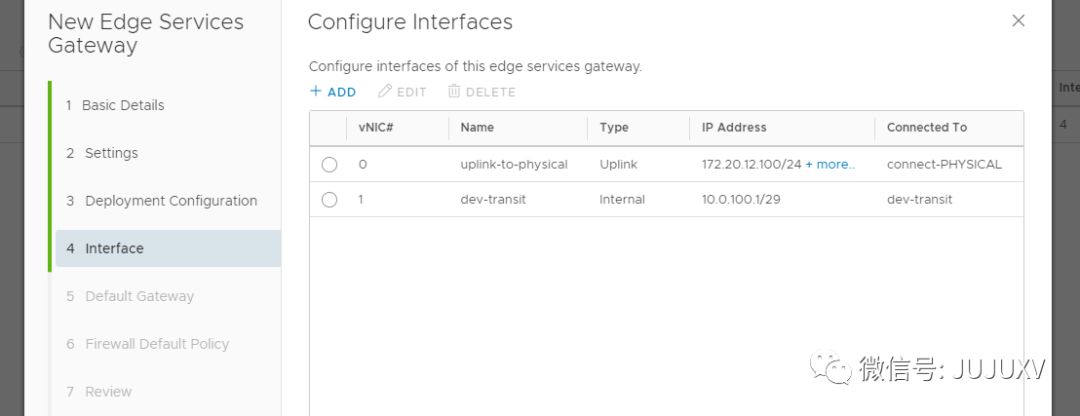Click the pencil EDIT icon
This screenshot has height=416, width=1080.
point(385,92)
